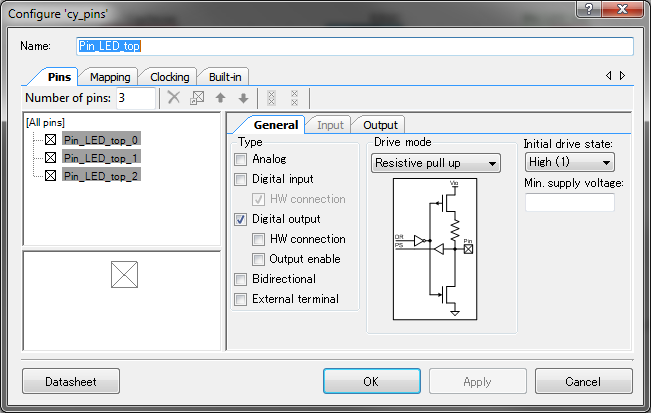Viewport: 651px width, 413px height.
Task: Enable the Analog type checkbox
Action: (x=240, y=159)
